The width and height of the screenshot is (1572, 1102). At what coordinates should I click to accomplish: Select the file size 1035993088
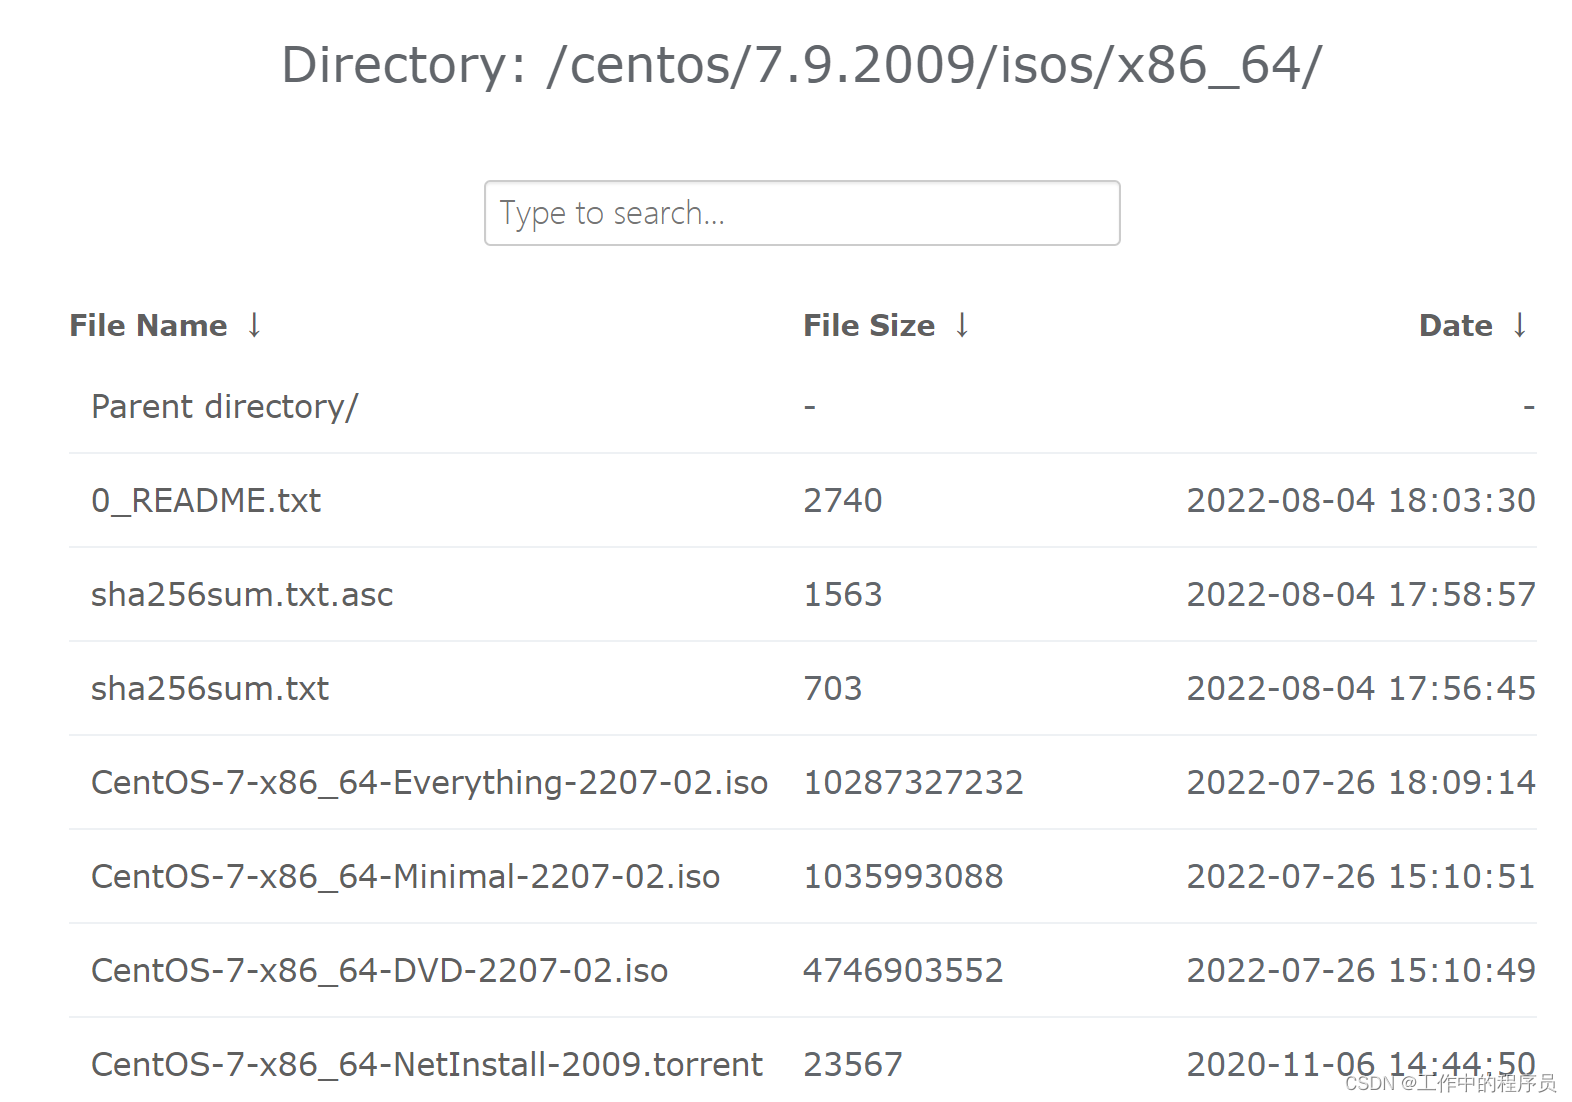904,877
